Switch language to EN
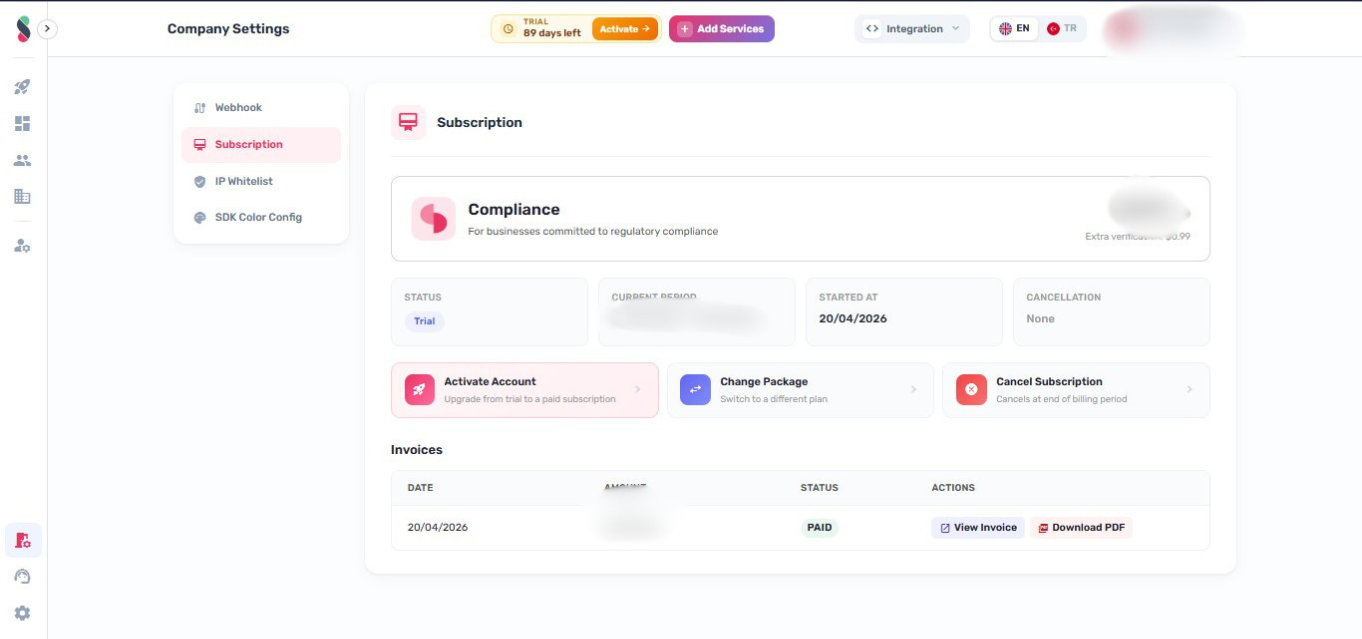This screenshot has width=1362, height=639. tap(1015, 29)
